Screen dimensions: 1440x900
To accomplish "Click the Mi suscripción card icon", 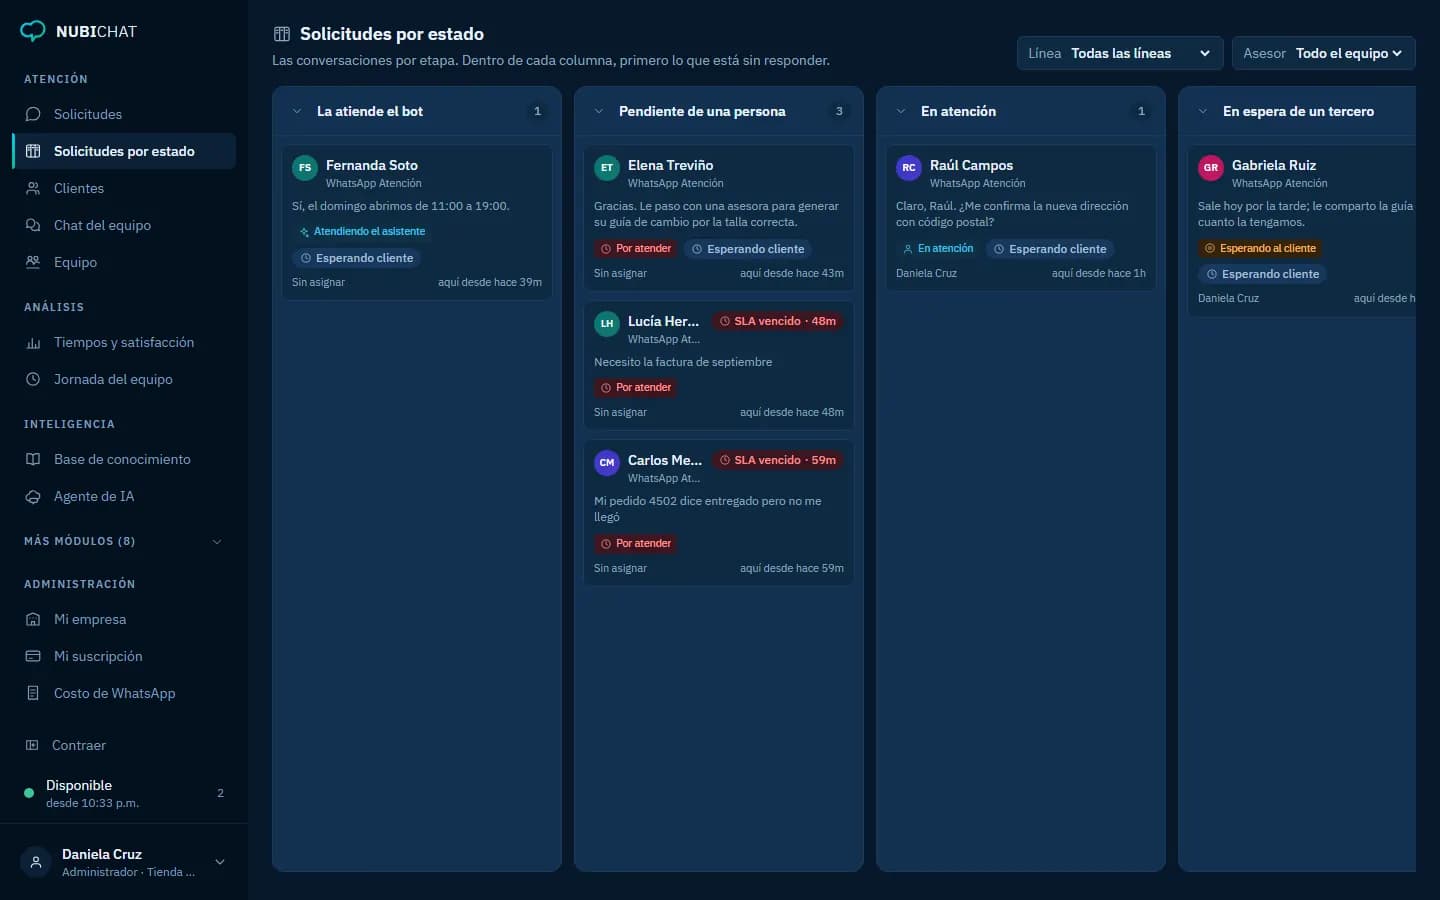I will click(x=33, y=656).
